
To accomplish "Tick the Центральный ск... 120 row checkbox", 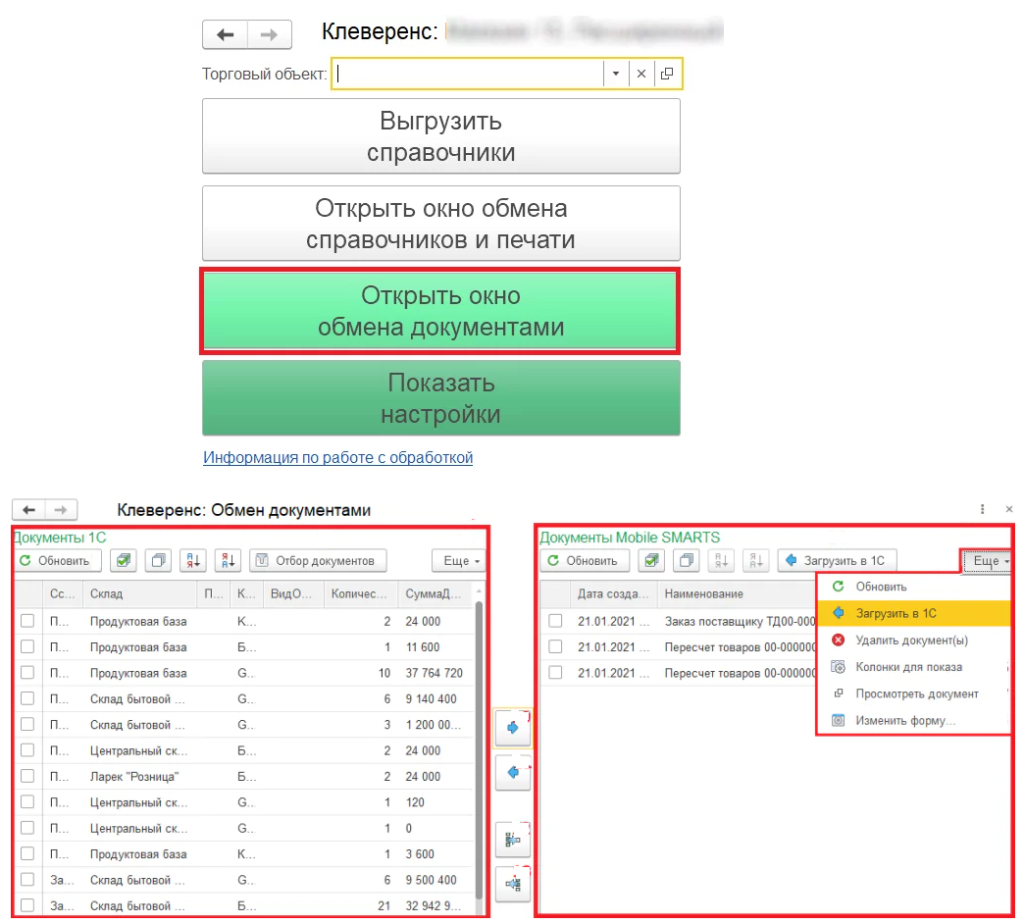I will 27,802.
